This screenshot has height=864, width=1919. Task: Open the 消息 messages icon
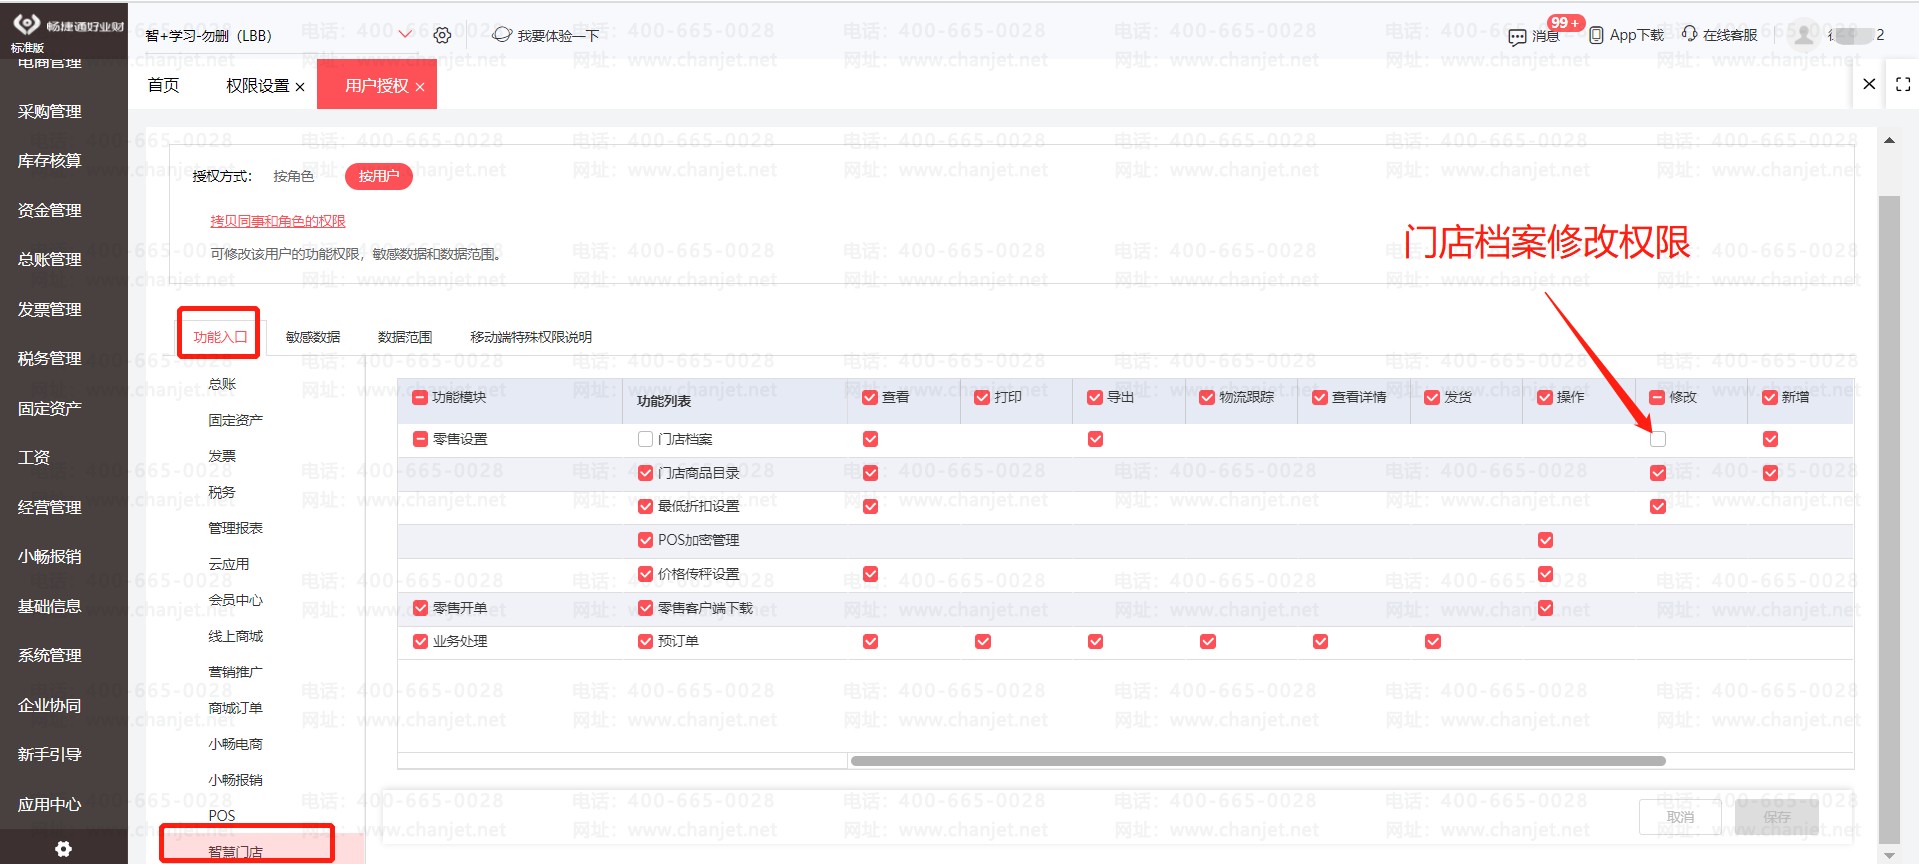tap(1517, 37)
